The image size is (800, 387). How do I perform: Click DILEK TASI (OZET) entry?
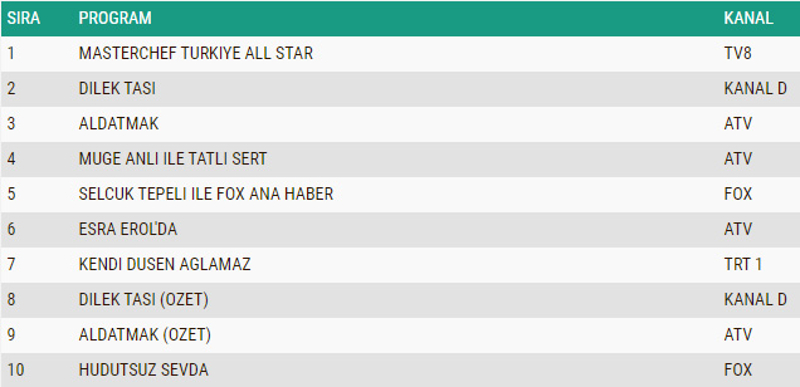tap(143, 300)
